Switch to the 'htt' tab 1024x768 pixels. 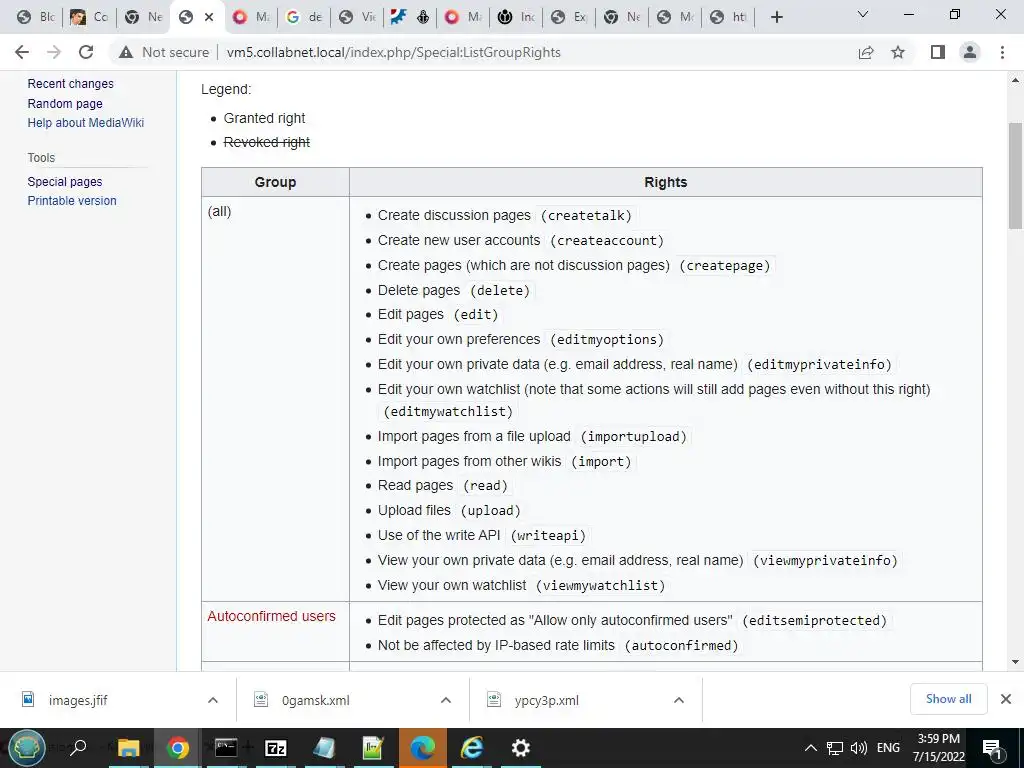pos(729,17)
